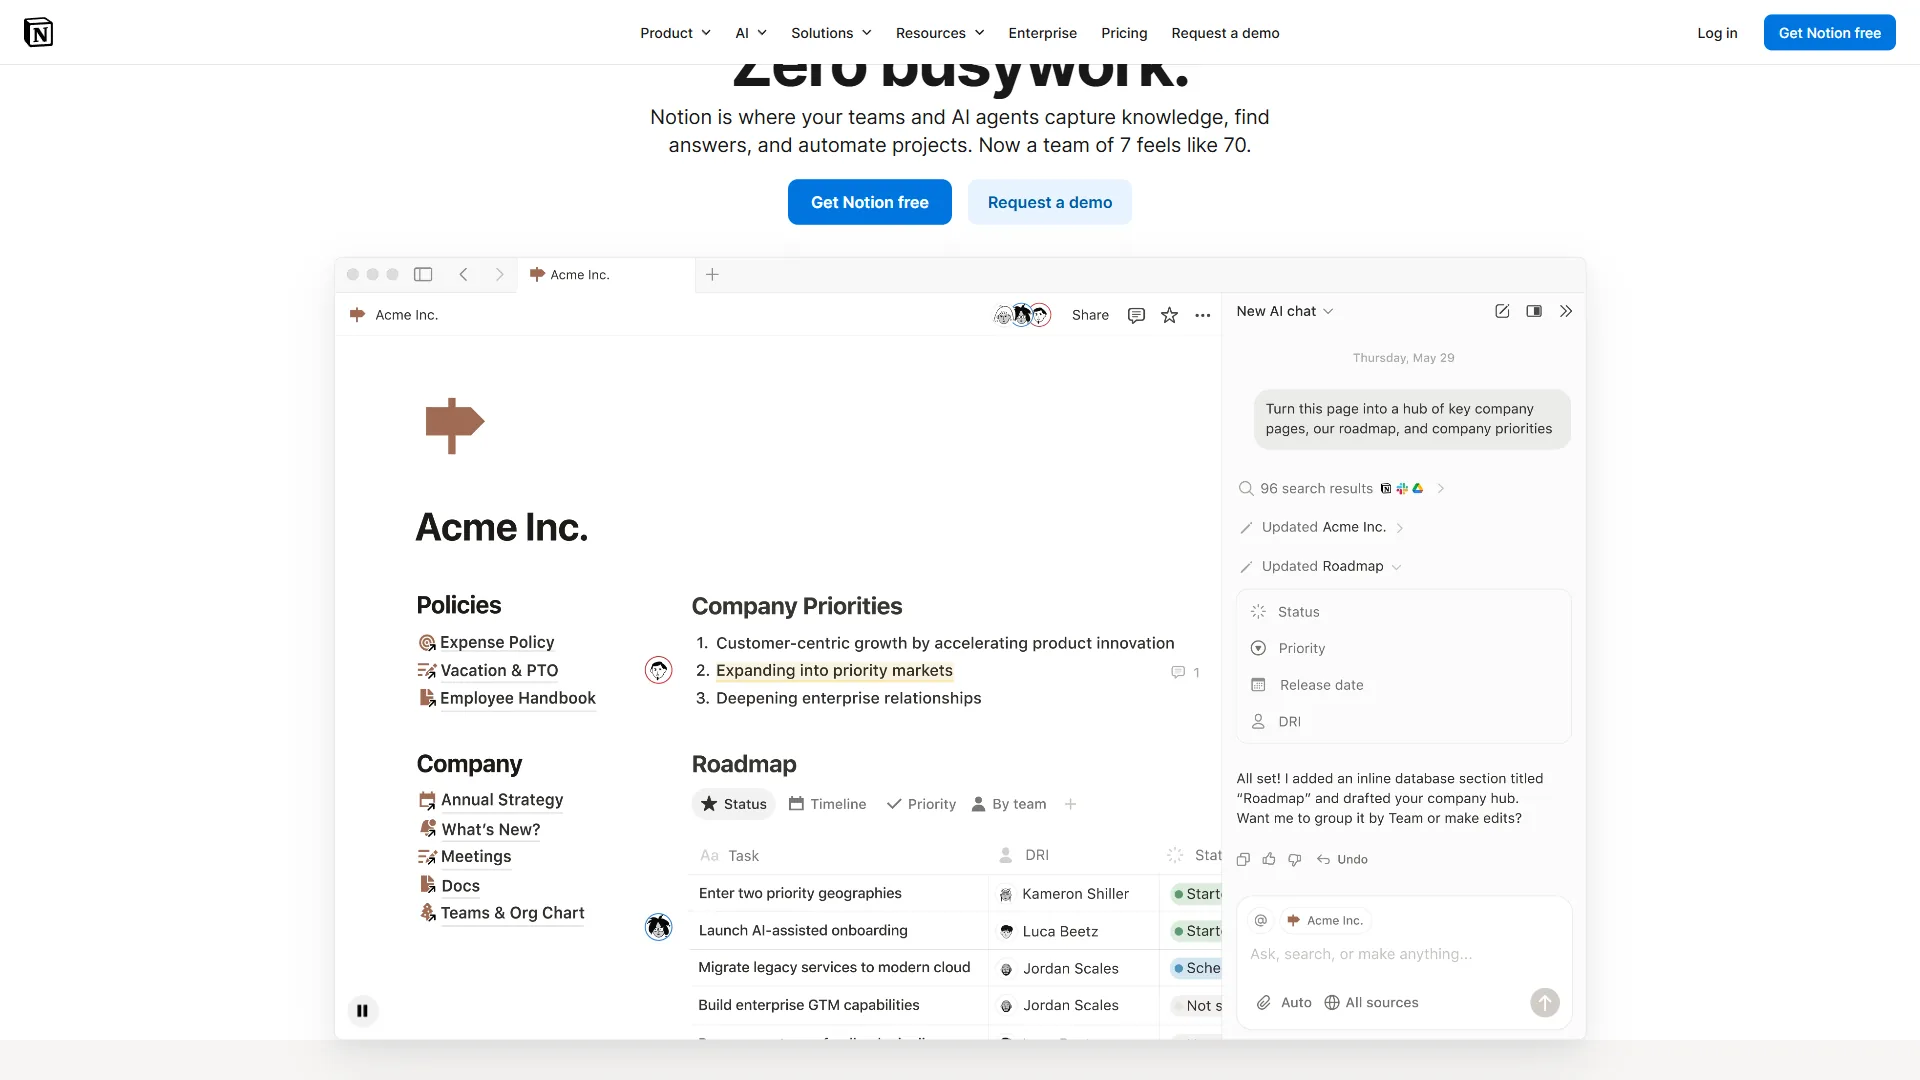Select the Acme Inc. browser tab

pyautogui.click(x=606, y=274)
